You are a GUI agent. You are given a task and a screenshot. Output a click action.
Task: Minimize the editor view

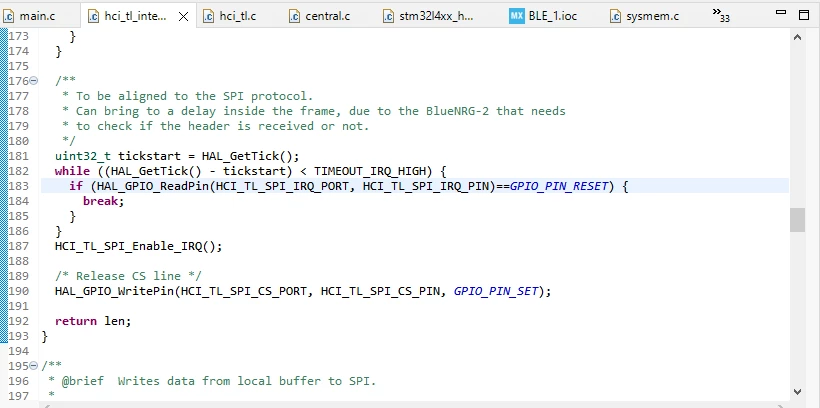(781, 13)
